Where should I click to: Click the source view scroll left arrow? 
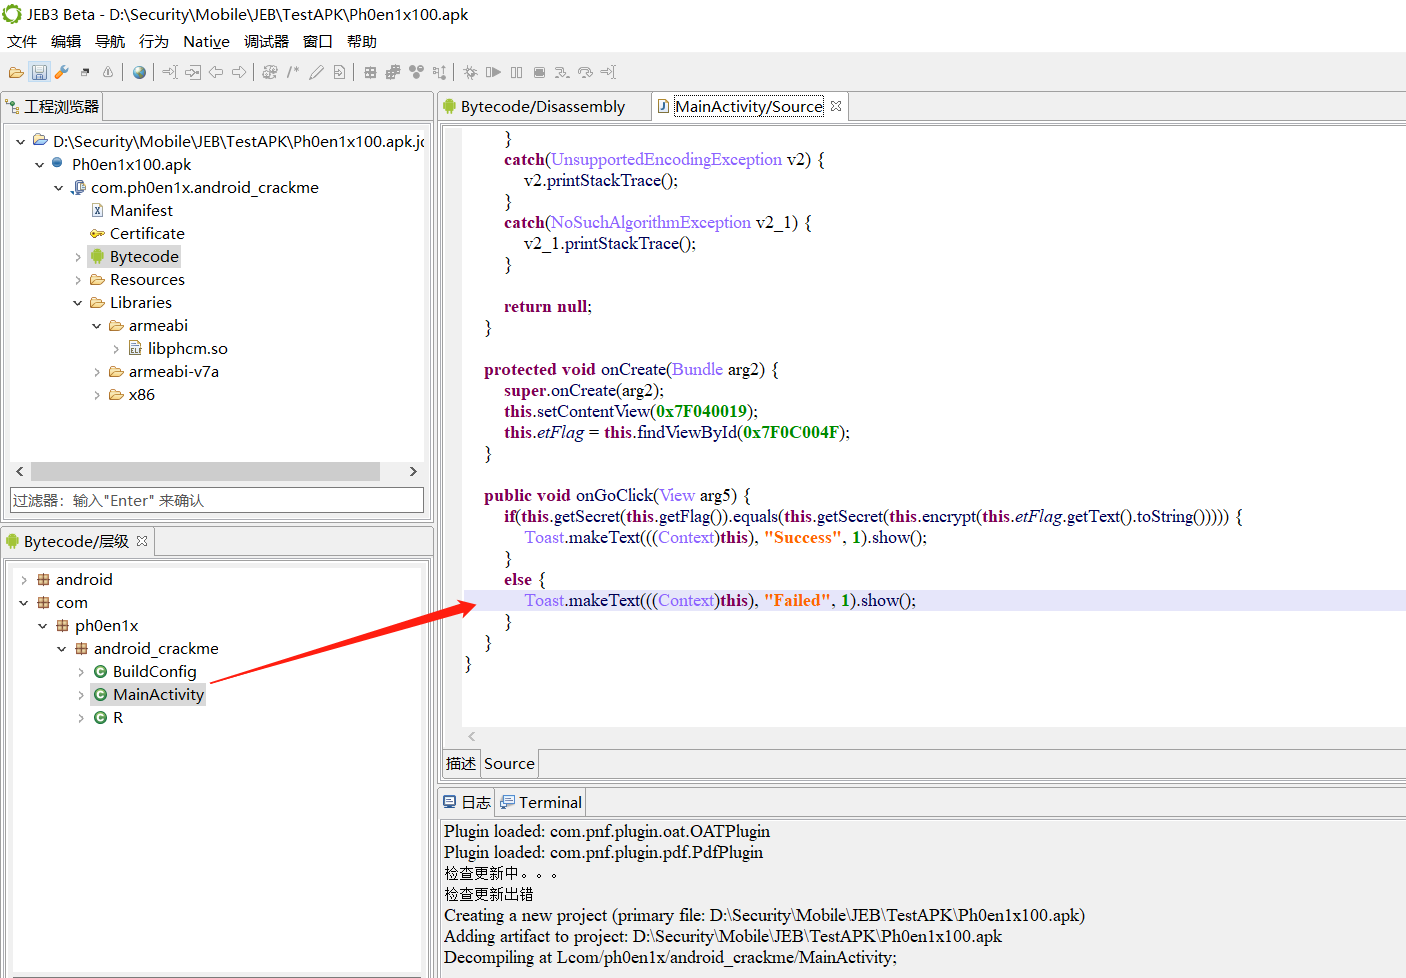point(472,736)
